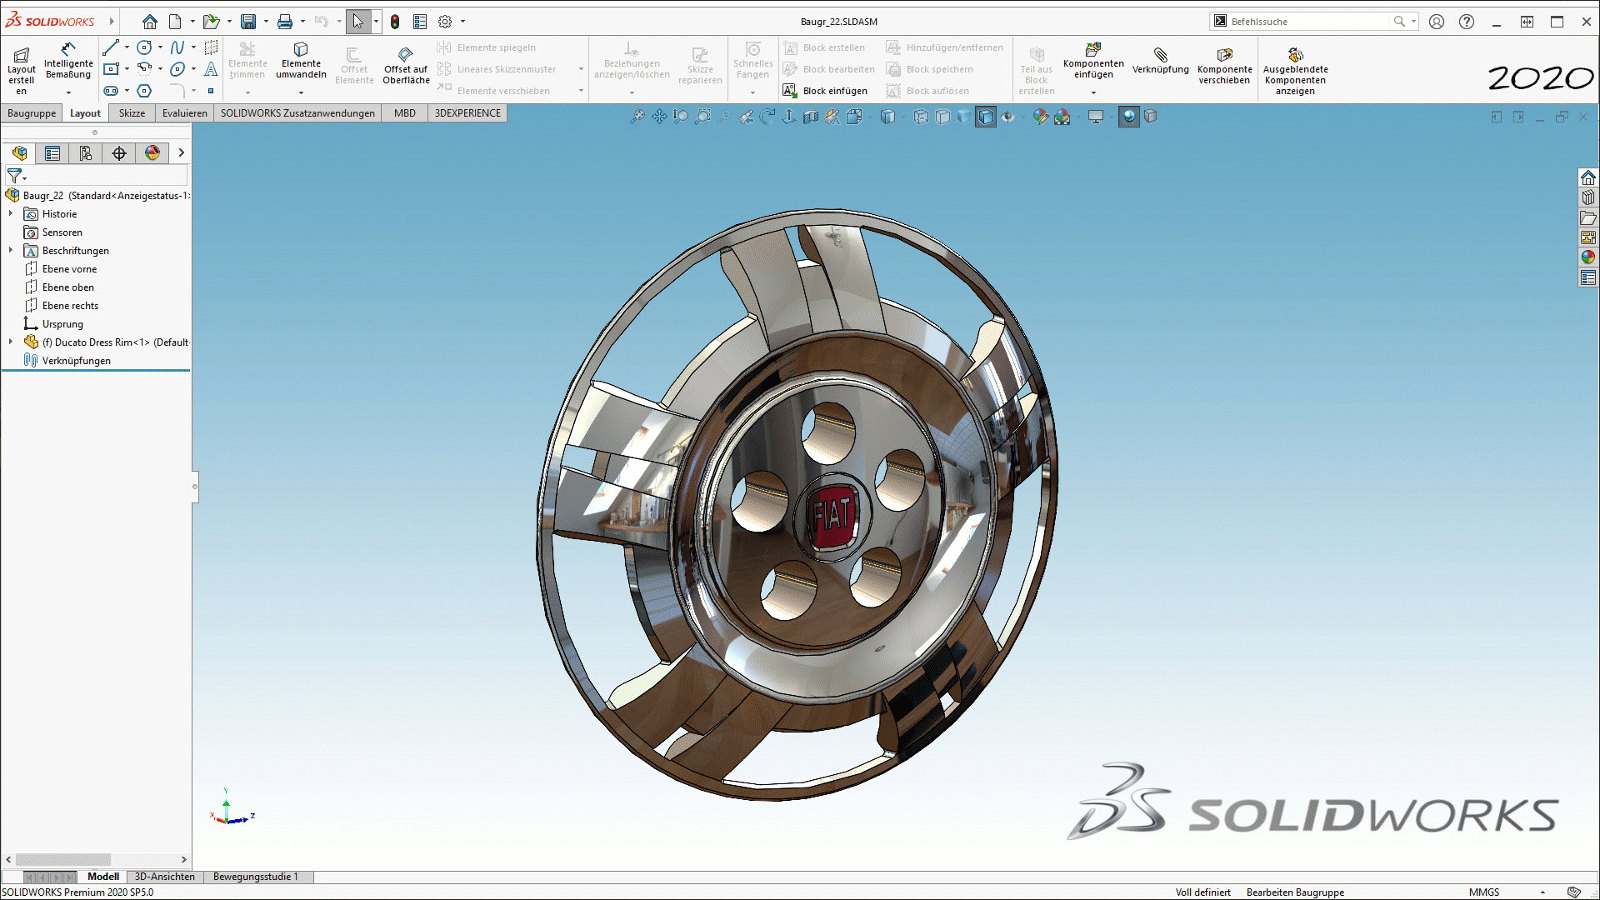Switch to the 3DEXPERIENCE tab
1600x900 pixels.
click(x=468, y=113)
